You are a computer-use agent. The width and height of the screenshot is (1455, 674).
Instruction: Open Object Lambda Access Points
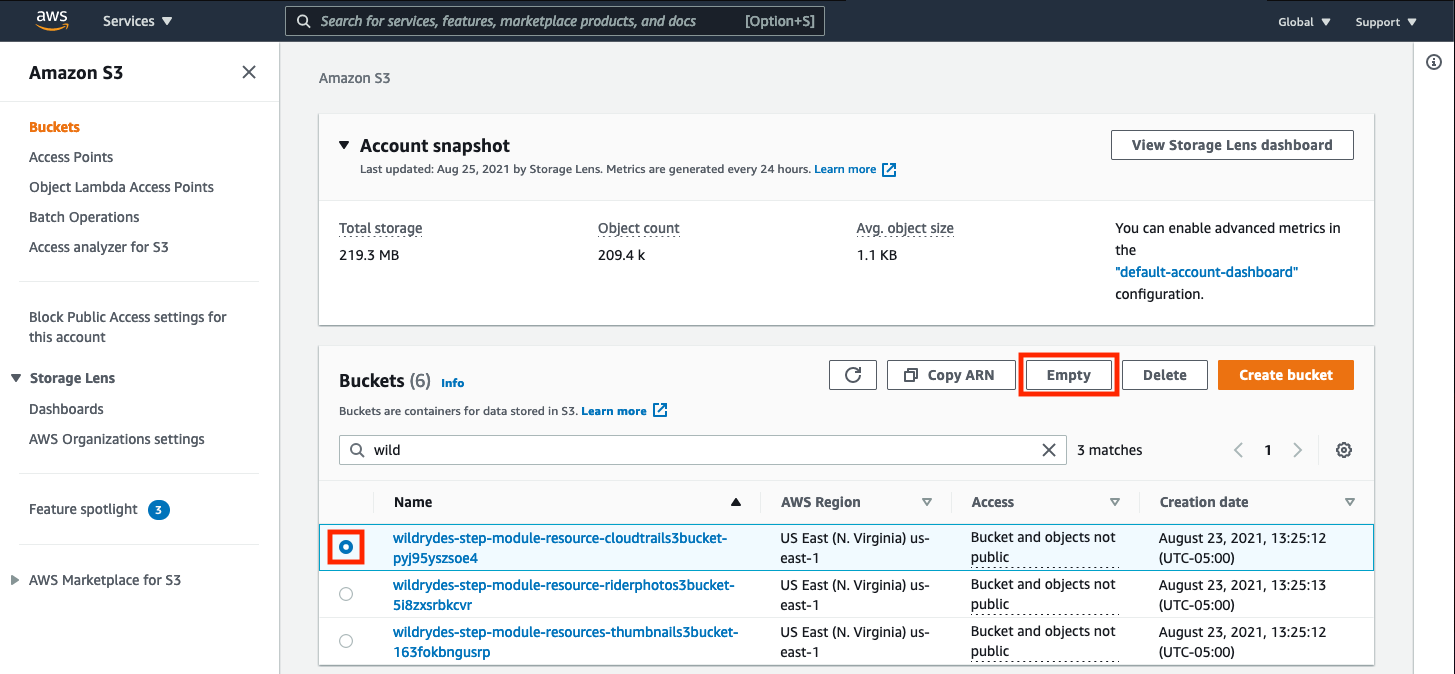pos(121,187)
